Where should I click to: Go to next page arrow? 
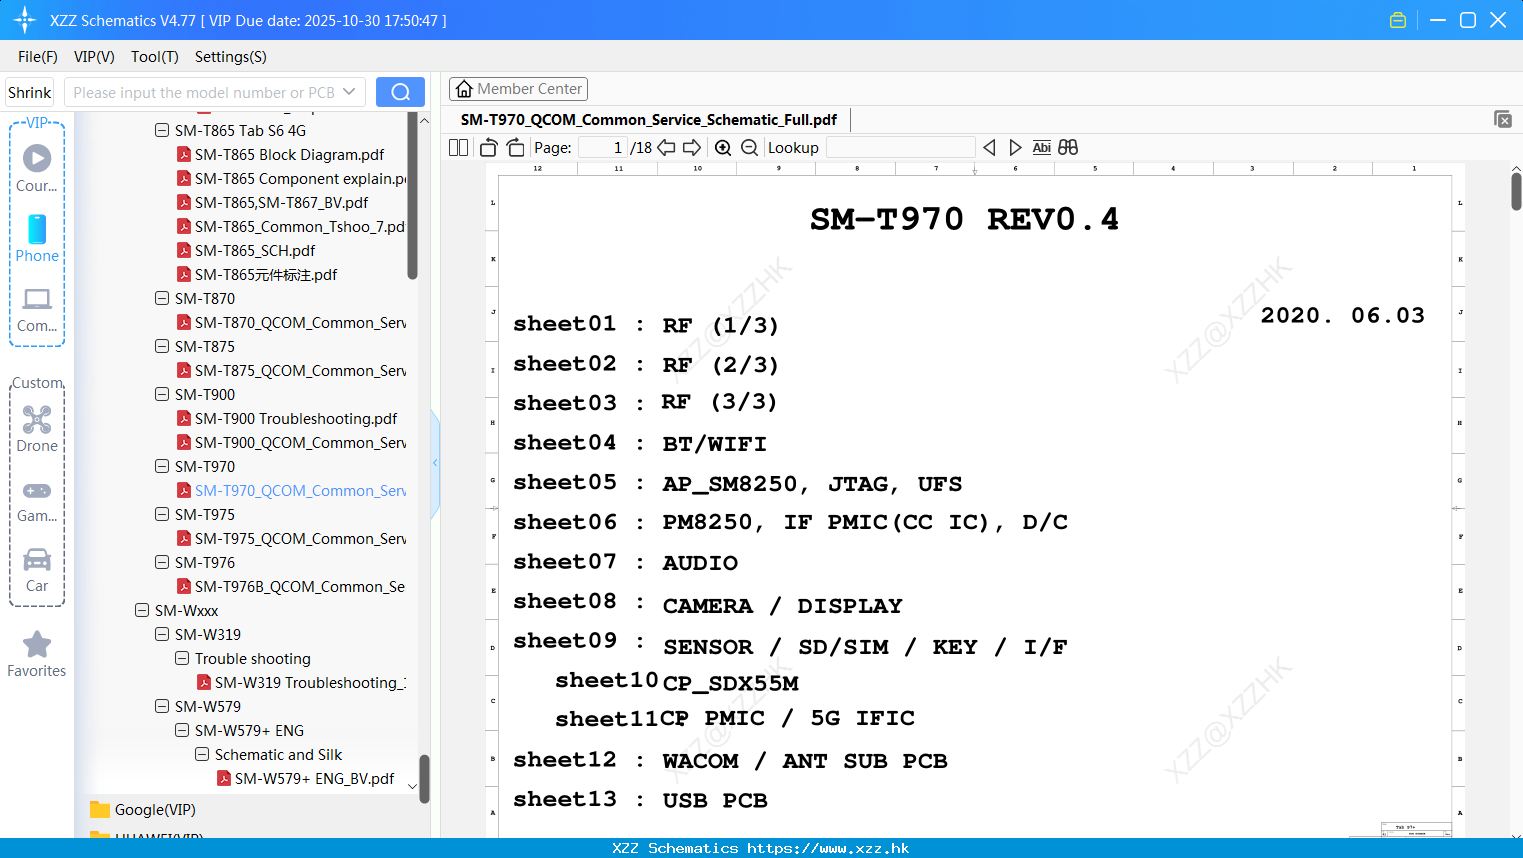(x=692, y=148)
